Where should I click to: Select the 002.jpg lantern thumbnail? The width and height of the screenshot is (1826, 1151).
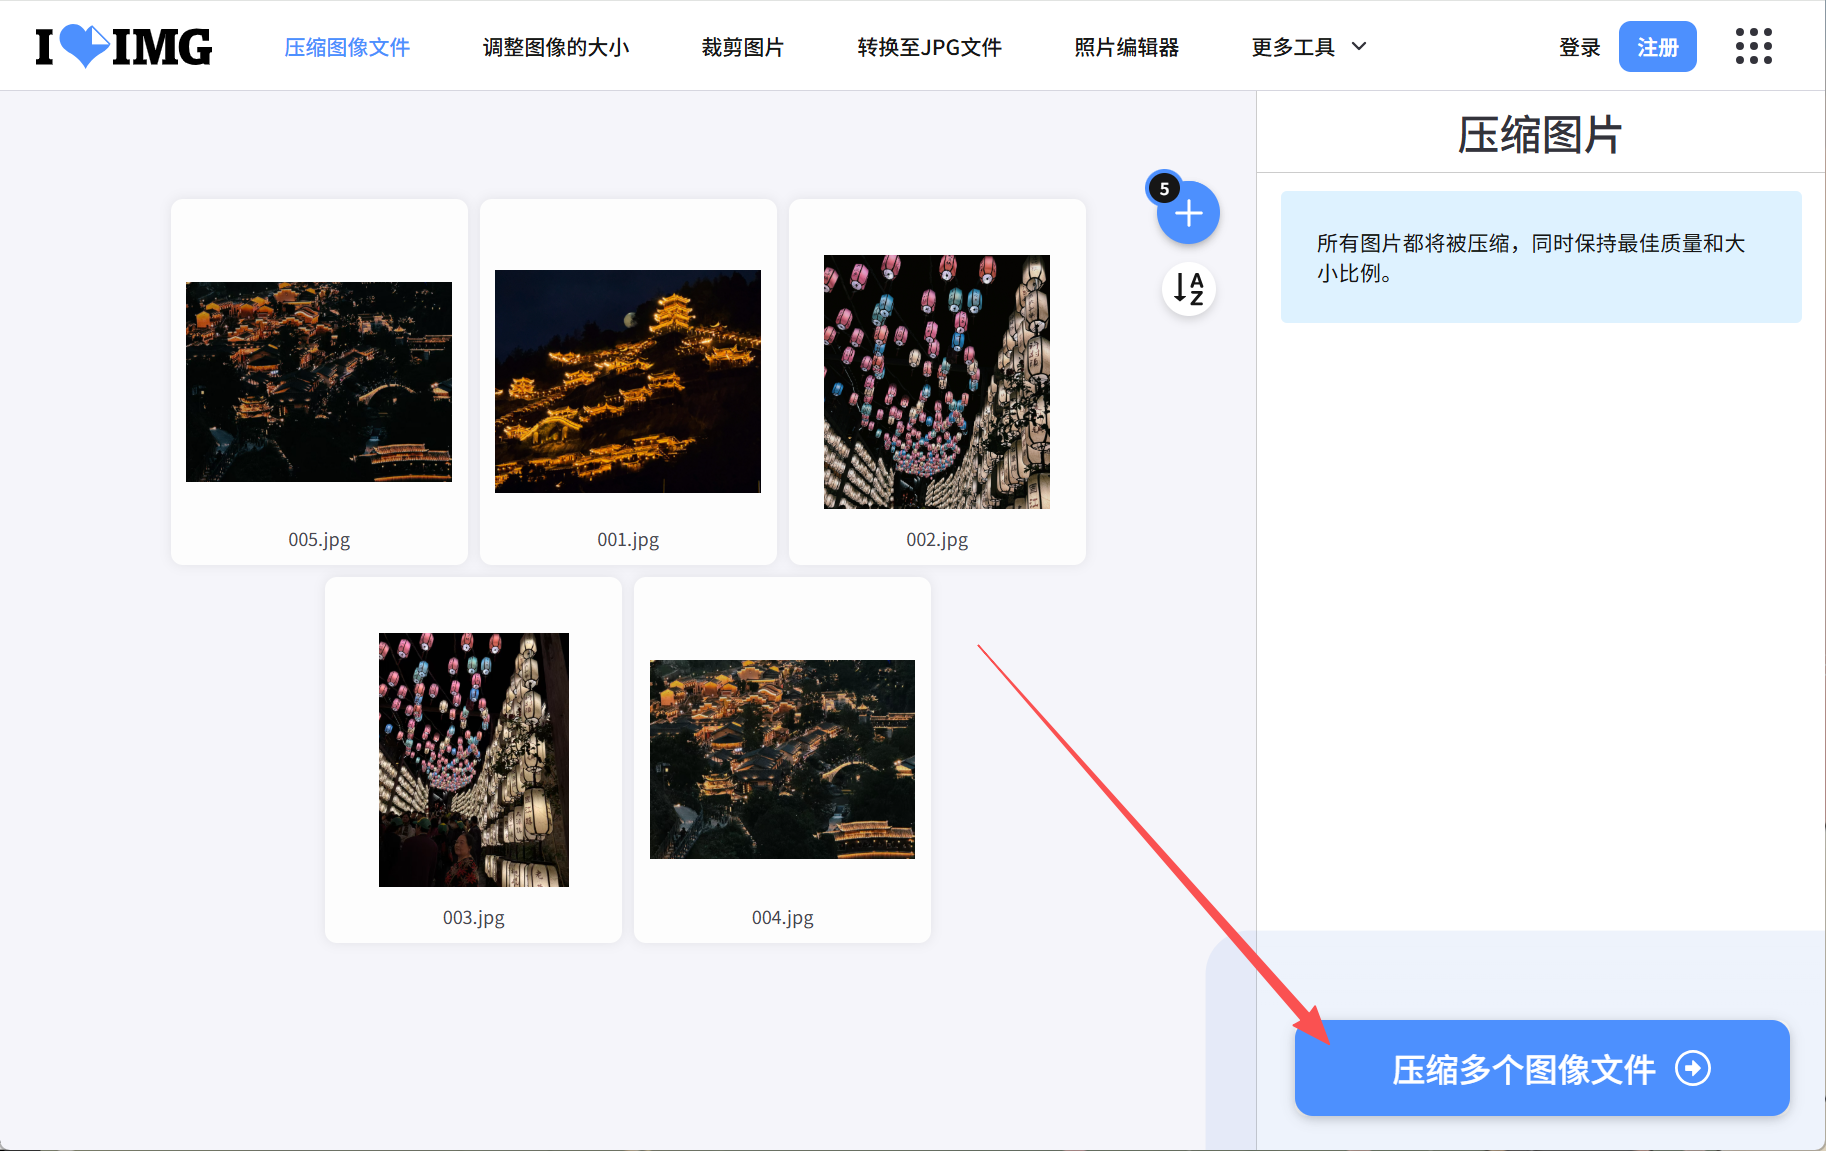936,382
